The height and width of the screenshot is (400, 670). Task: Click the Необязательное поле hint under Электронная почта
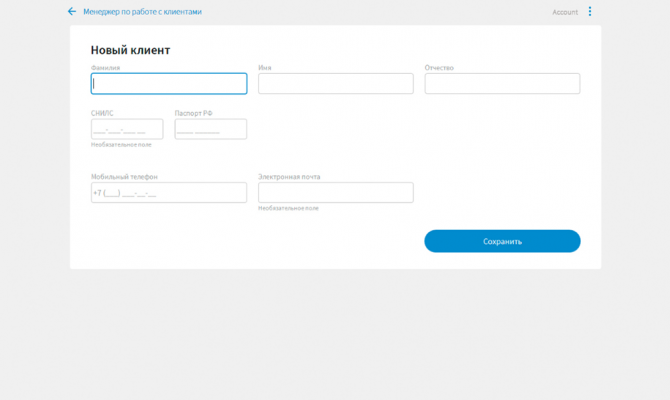click(288, 208)
